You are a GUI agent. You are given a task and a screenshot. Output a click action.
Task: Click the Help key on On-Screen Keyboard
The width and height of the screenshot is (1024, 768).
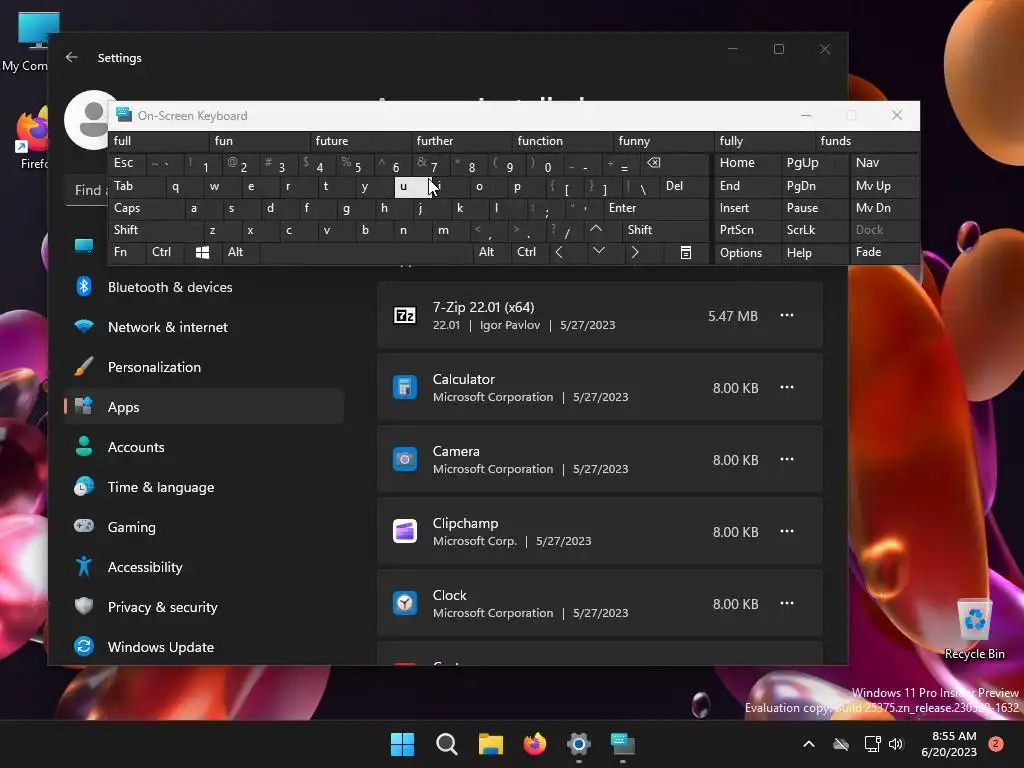(814, 253)
